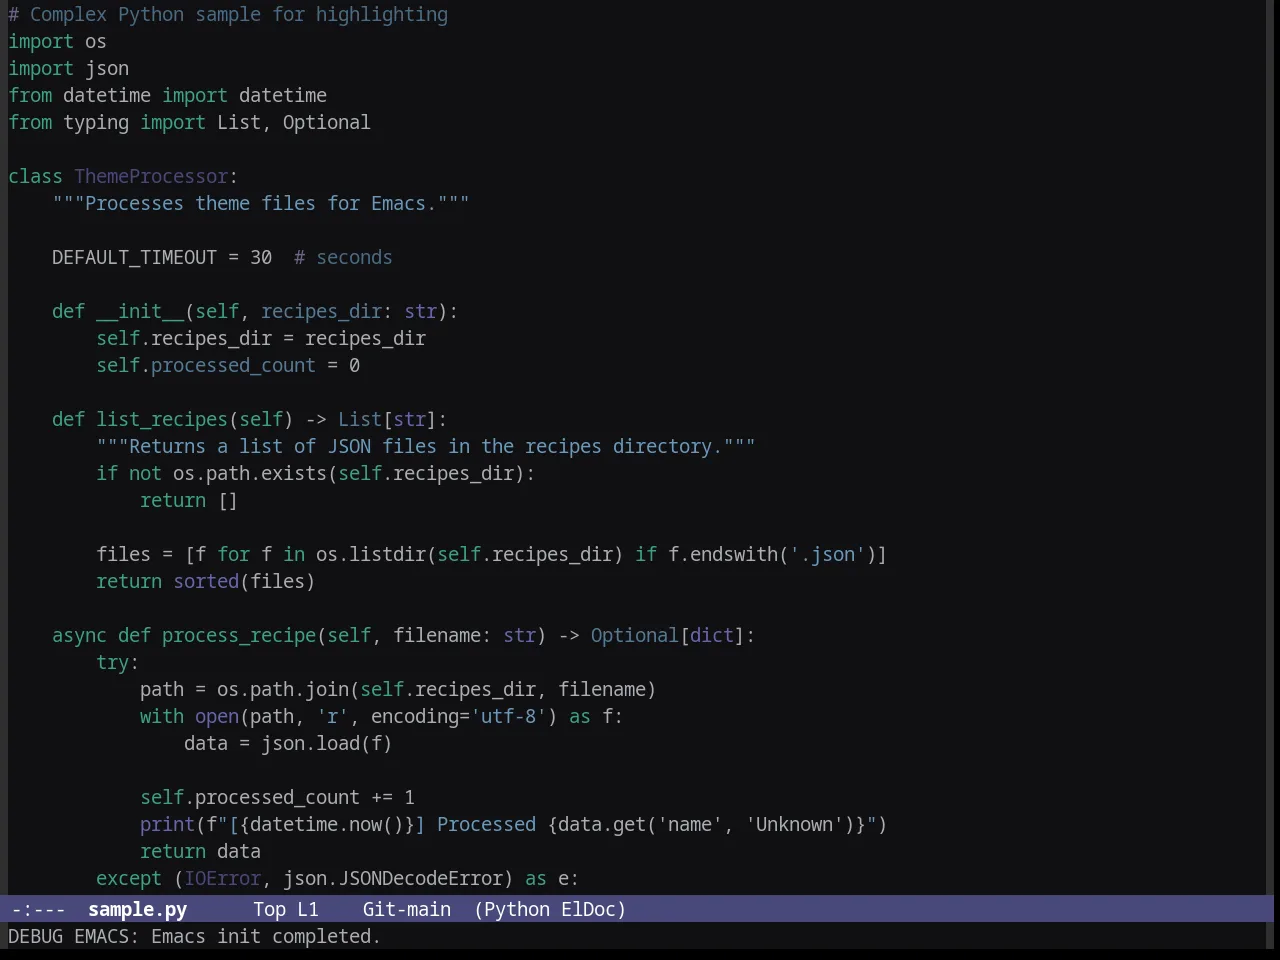Click the 'async' keyword
Viewport: 1280px width, 960px height.
[x=79, y=635]
